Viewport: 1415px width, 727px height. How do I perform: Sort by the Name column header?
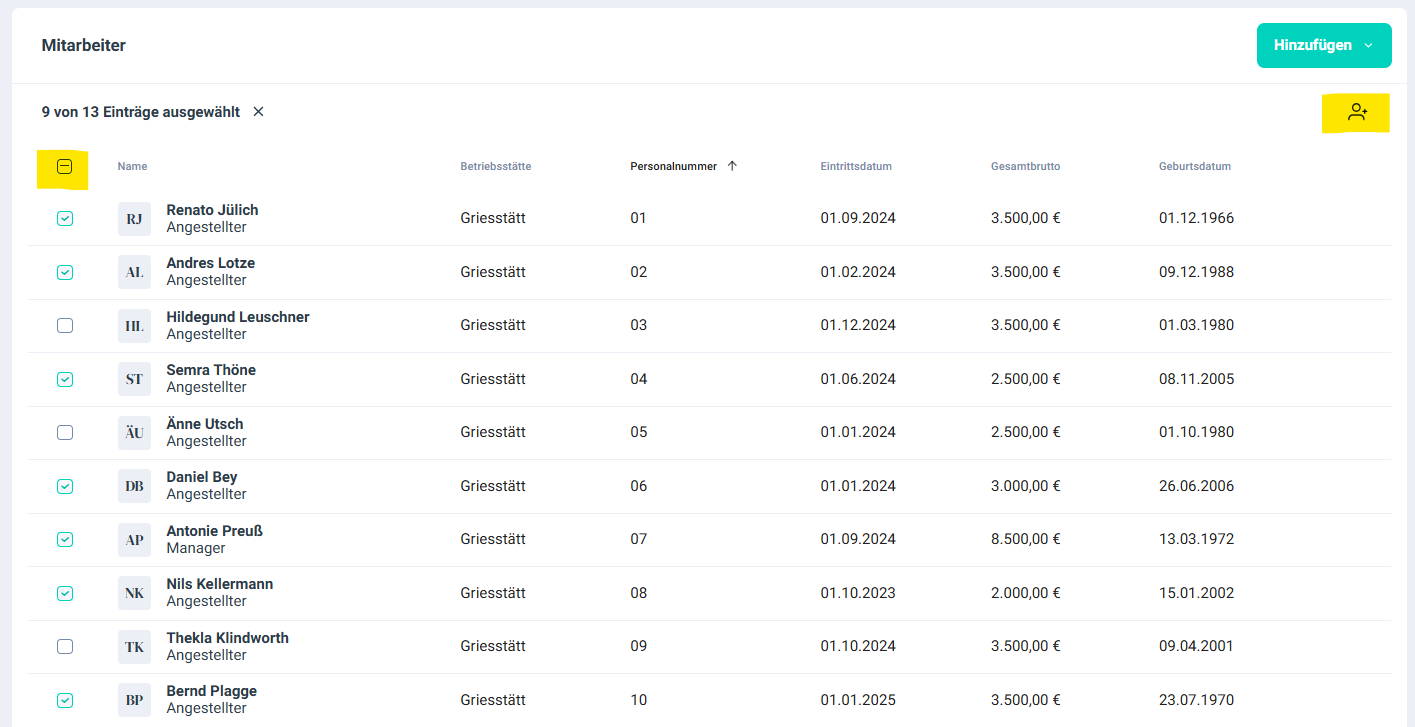pos(132,166)
